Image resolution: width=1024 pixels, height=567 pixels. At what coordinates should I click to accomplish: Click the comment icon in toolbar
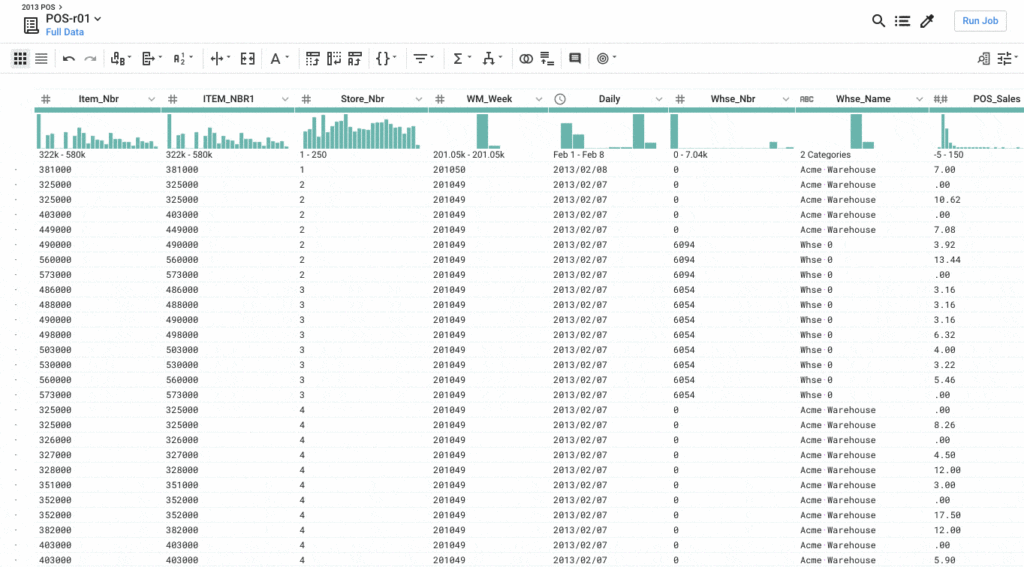(575, 59)
